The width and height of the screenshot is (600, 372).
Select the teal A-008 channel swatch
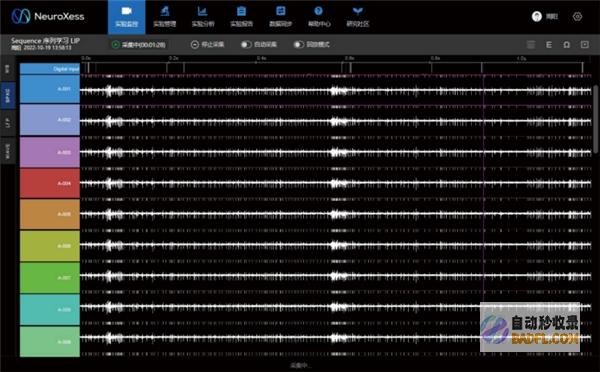(50, 309)
